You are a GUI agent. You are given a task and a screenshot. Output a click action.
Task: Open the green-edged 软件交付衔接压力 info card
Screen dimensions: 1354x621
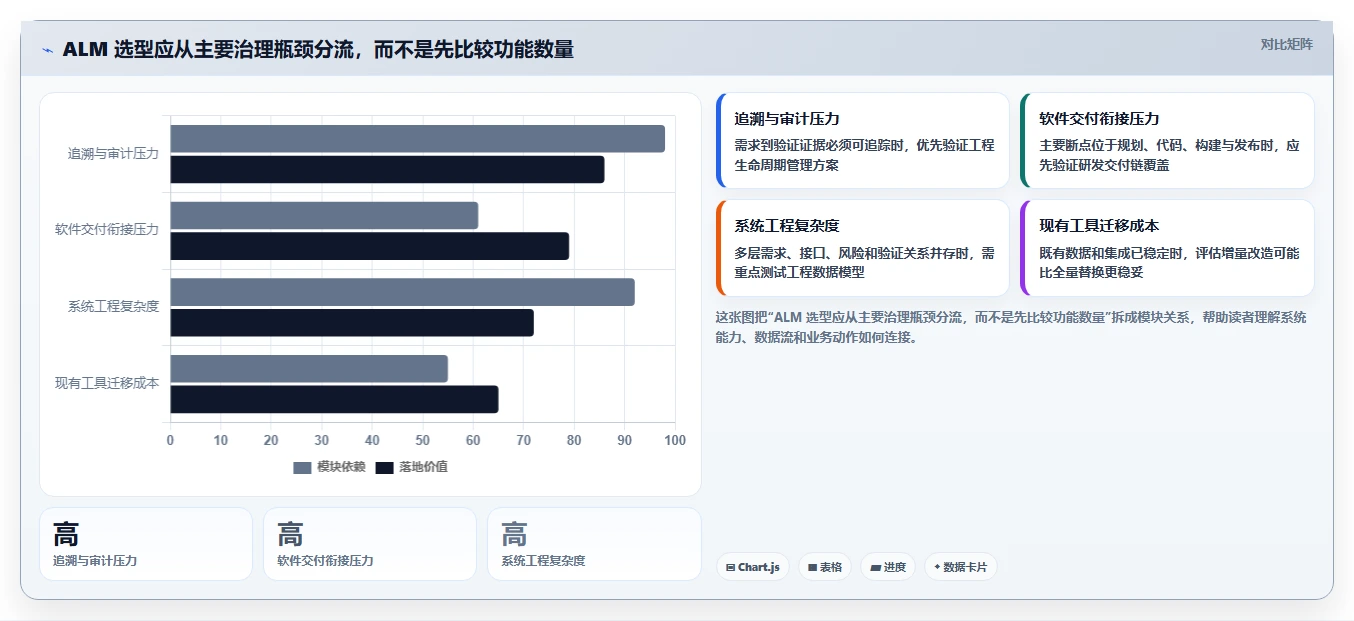click(1167, 141)
